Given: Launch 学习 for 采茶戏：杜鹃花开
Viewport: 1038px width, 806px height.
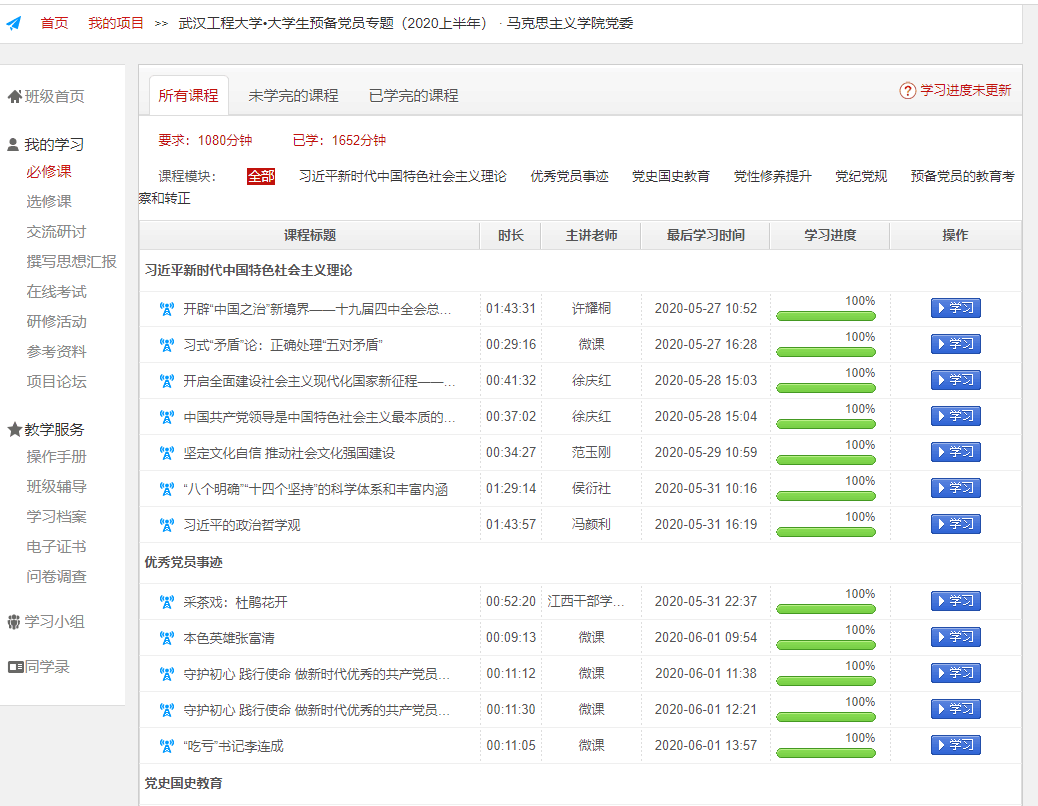Looking at the screenshot, I should [955, 601].
